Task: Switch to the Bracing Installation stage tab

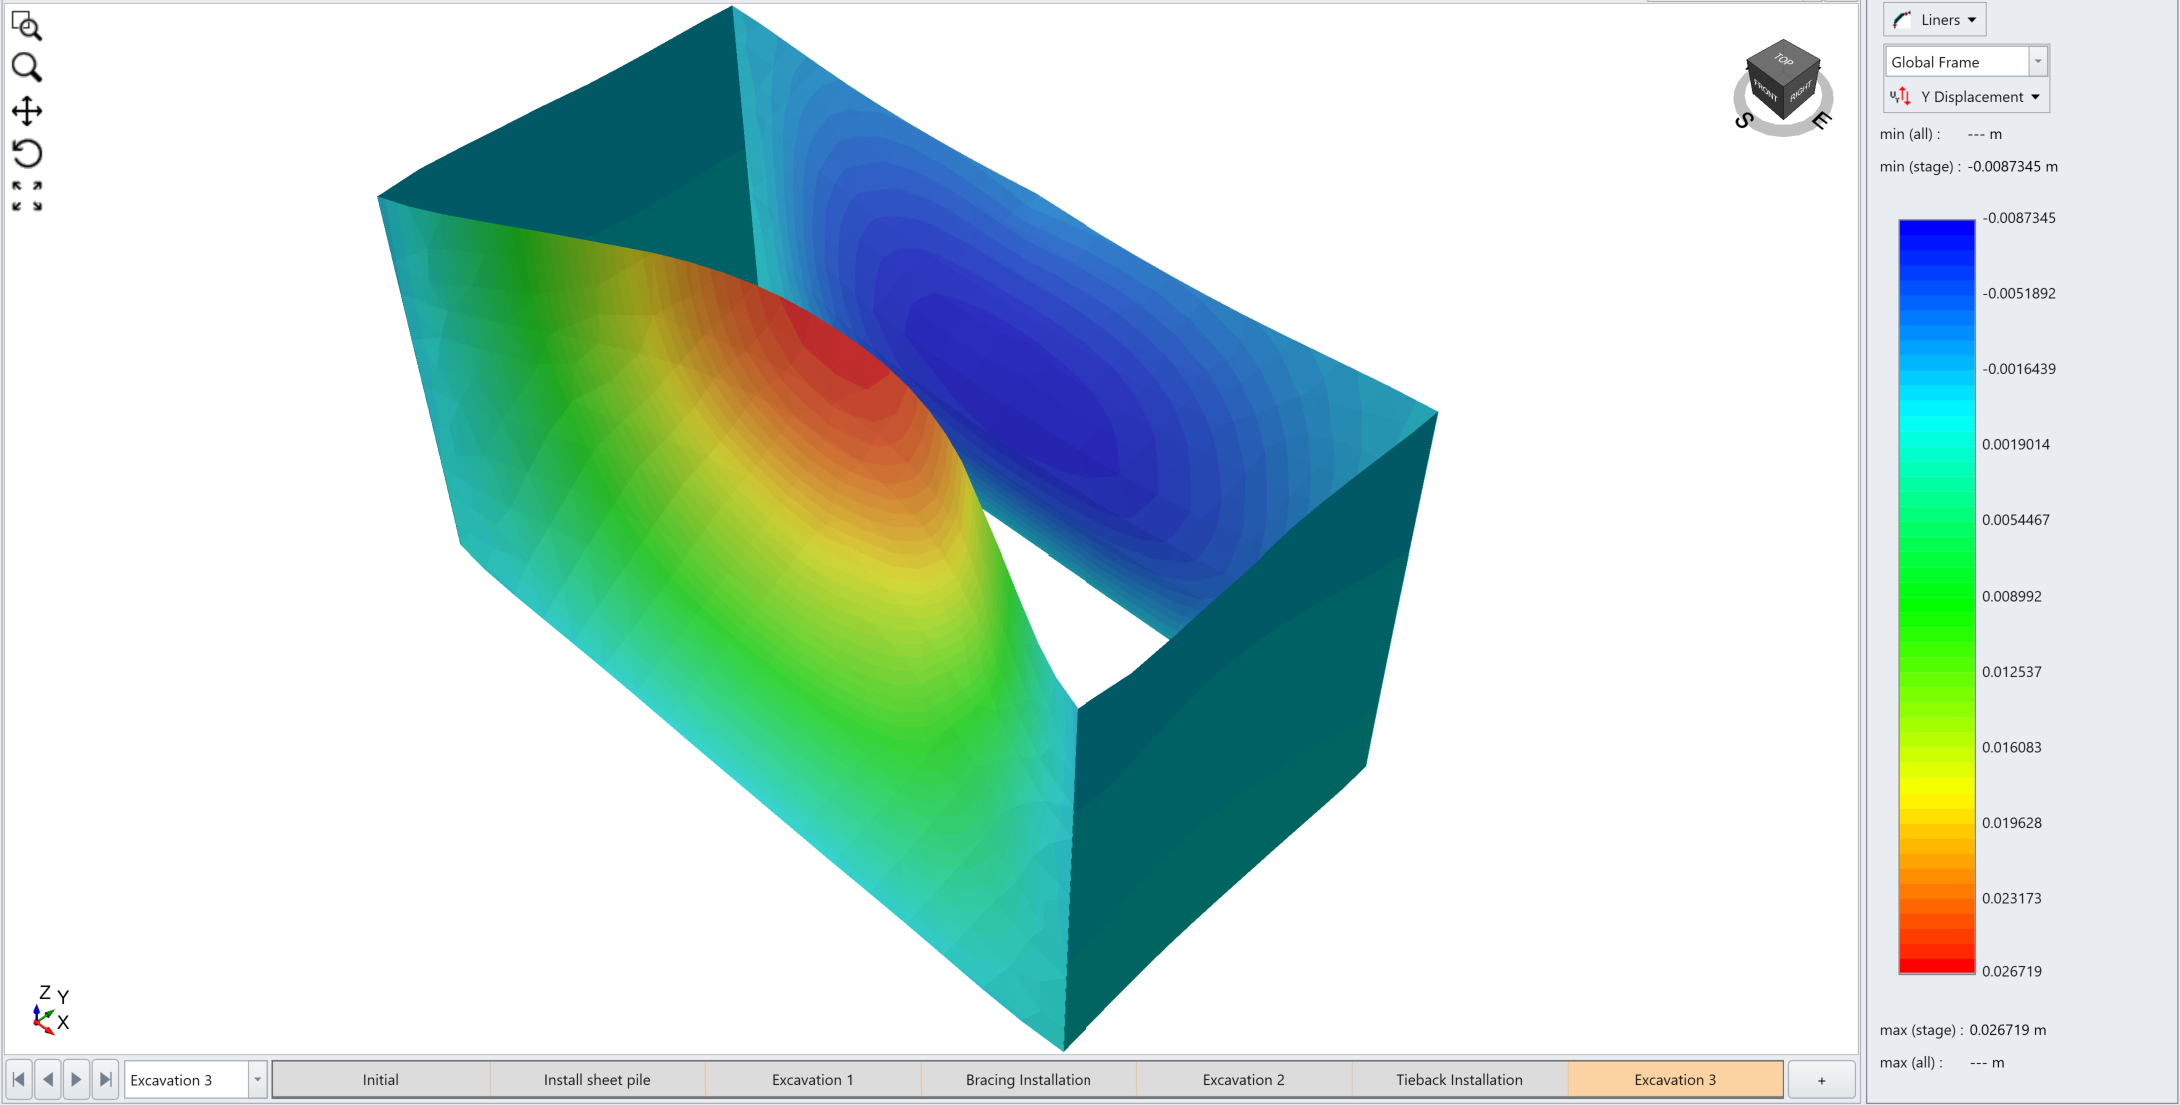Action: pyautogui.click(x=1028, y=1080)
